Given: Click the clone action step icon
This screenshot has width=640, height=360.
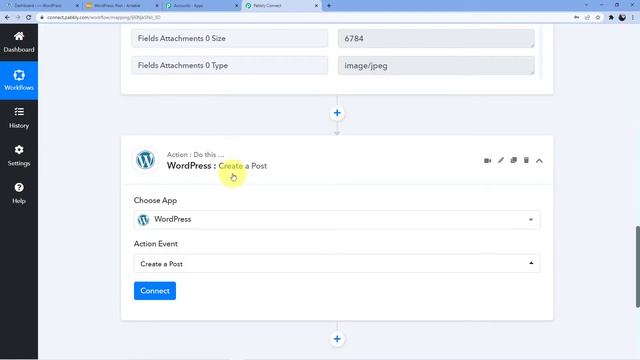Looking at the screenshot, I should [x=513, y=160].
